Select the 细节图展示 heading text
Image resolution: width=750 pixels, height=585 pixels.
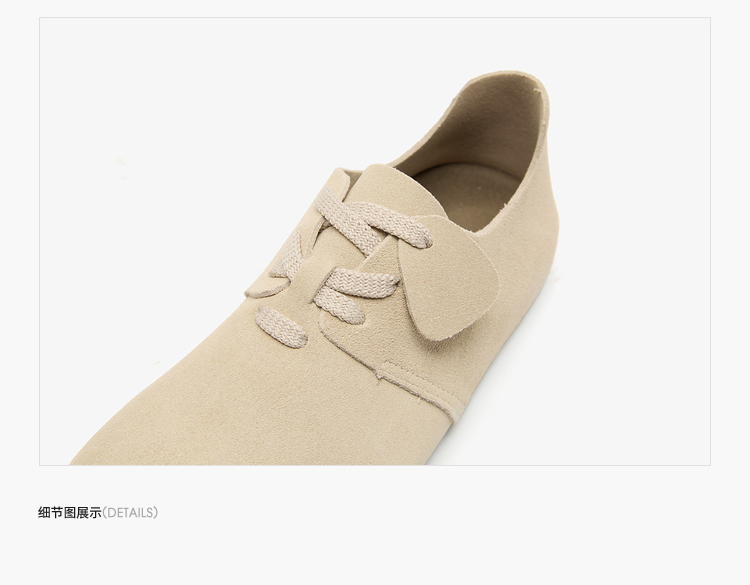pos(70,513)
